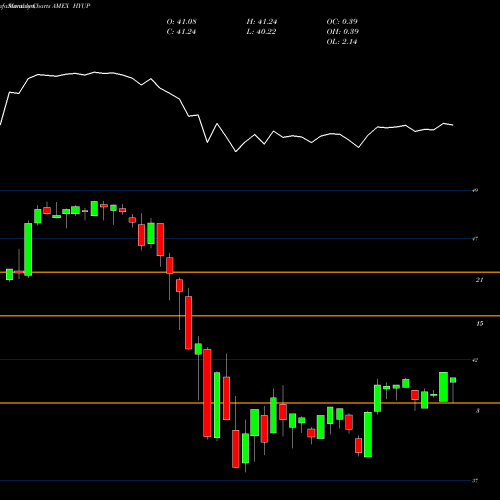Click the 21 label under the orange line
This screenshot has height=500, width=500.
pyautogui.click(x=479, y=280)
